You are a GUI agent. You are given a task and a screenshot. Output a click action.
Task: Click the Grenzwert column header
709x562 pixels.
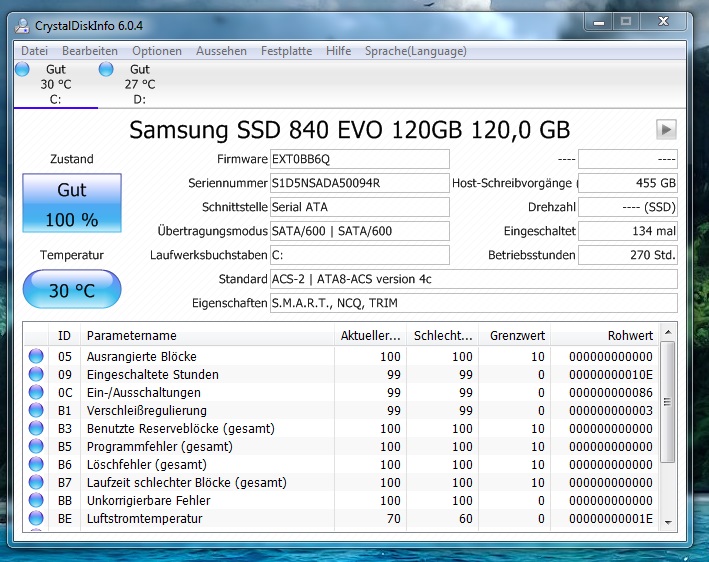515,335
